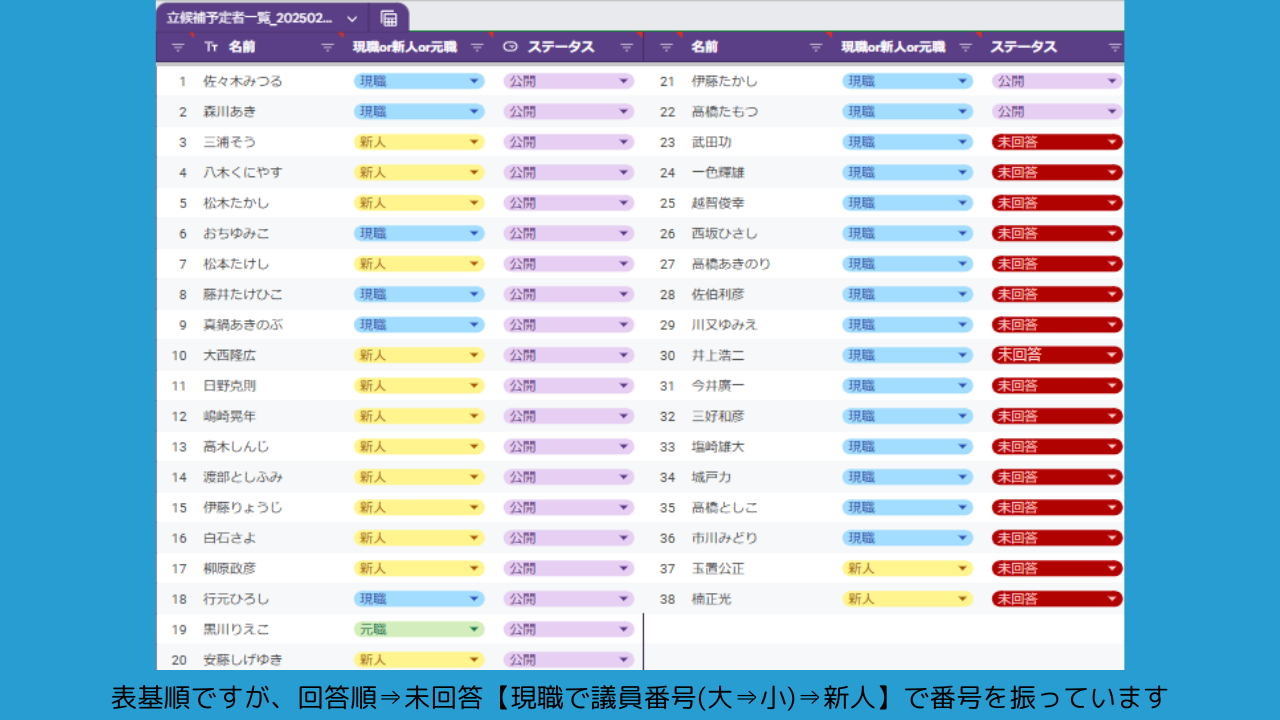Click the left ステータス column header
This screenshot has width=1280, height=720.
[561, 47]
